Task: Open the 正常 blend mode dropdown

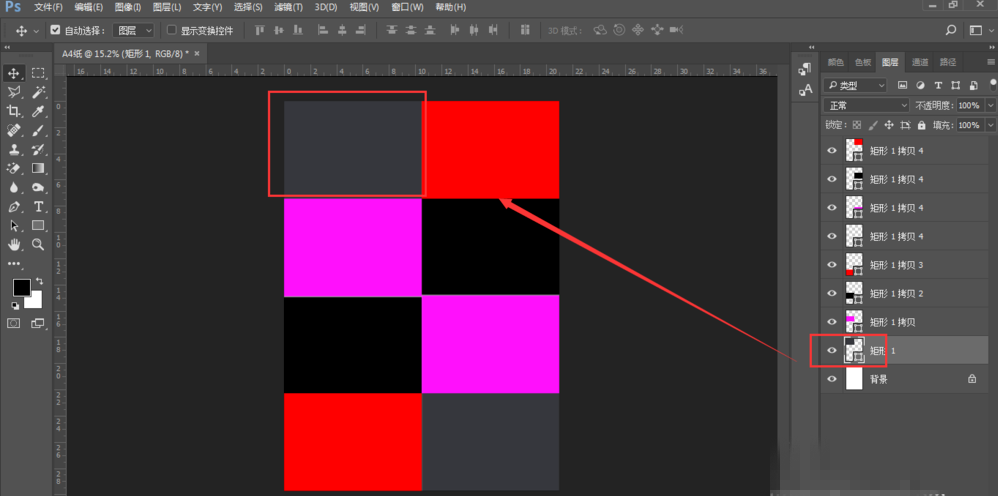Action: [866, 105]
